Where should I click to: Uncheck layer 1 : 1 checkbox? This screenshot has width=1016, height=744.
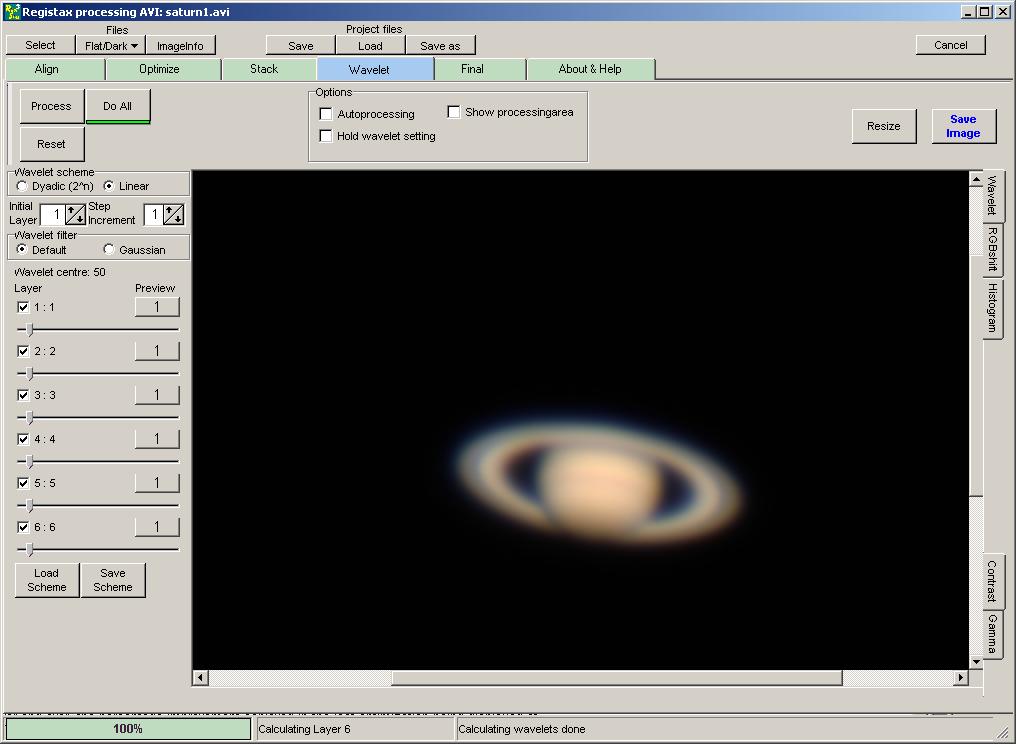click(x=23, y=307)
